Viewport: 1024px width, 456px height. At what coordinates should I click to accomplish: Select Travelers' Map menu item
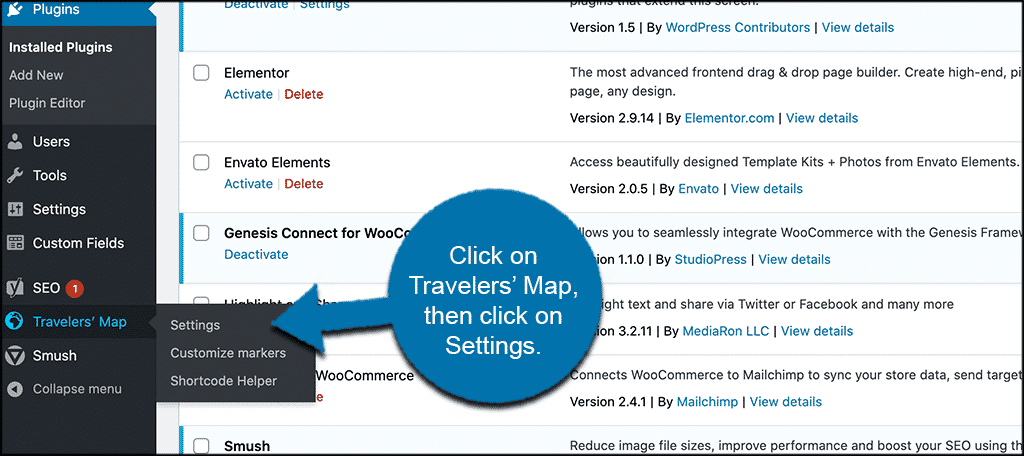(80, 321)
